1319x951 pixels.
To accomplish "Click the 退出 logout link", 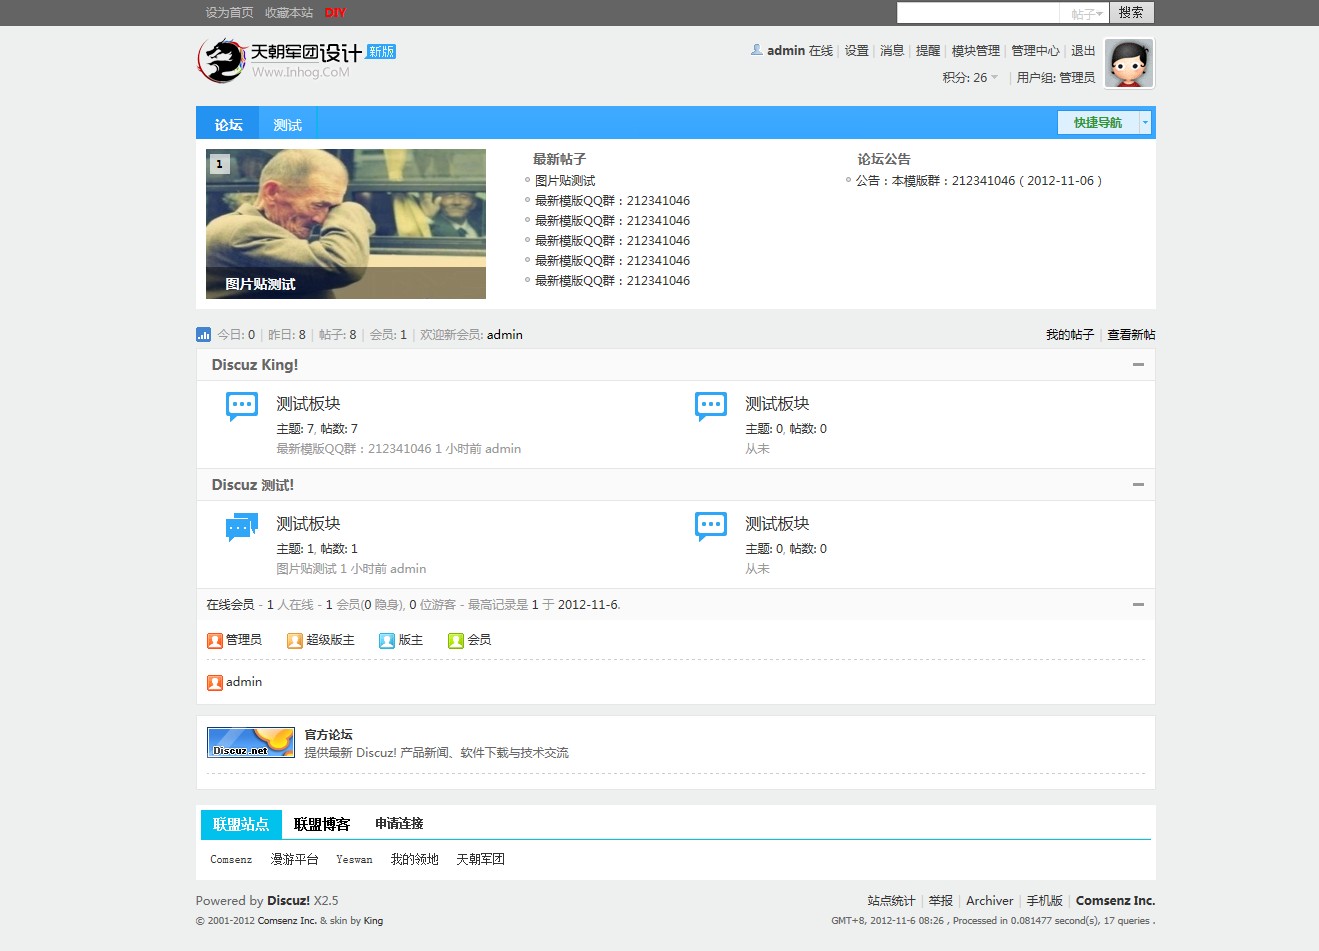I will tap(1083, 51).
